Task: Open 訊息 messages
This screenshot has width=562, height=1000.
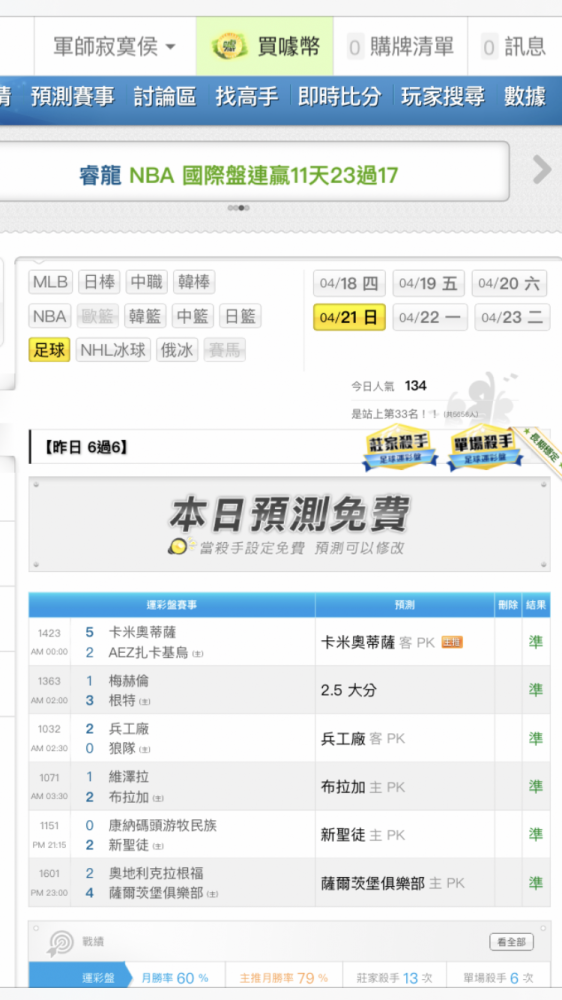Action: click(x=514, y=47)
